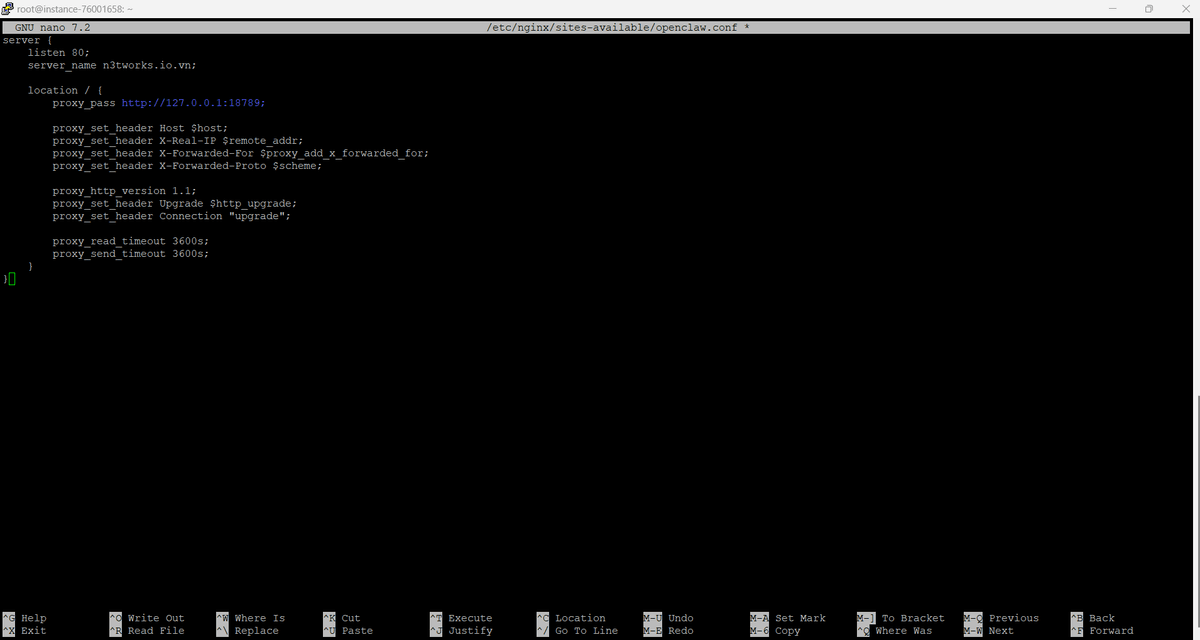The width and height of the screenshot is (1200, 640).
Task: Select the Write Out shortcut label
Action: tap(155, 618)
